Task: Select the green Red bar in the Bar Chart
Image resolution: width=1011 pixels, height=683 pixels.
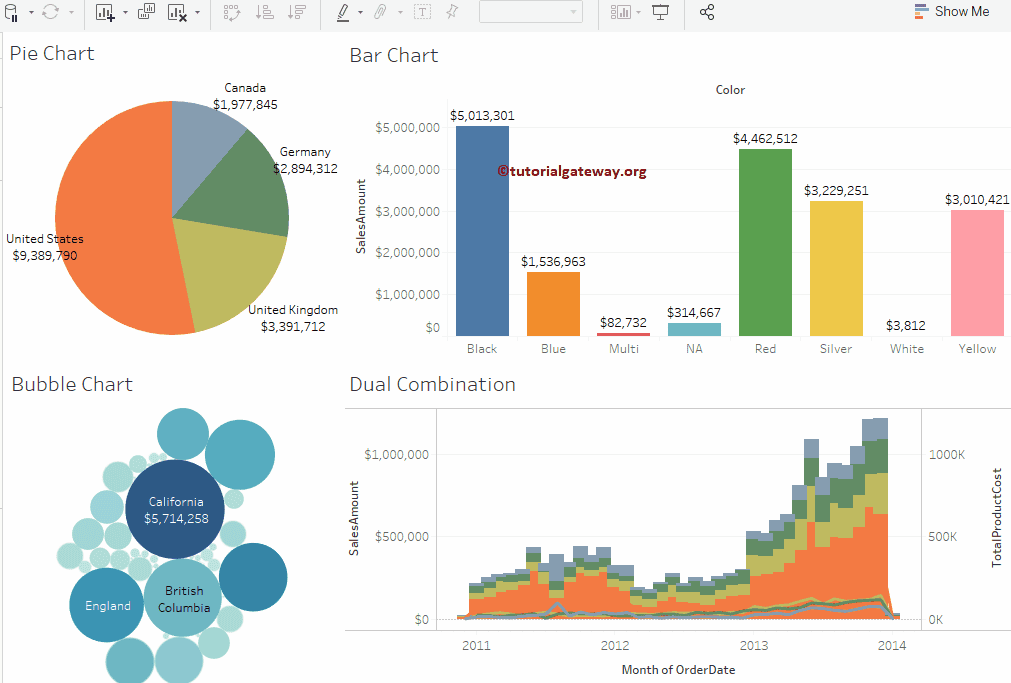Action: point(765,242)
